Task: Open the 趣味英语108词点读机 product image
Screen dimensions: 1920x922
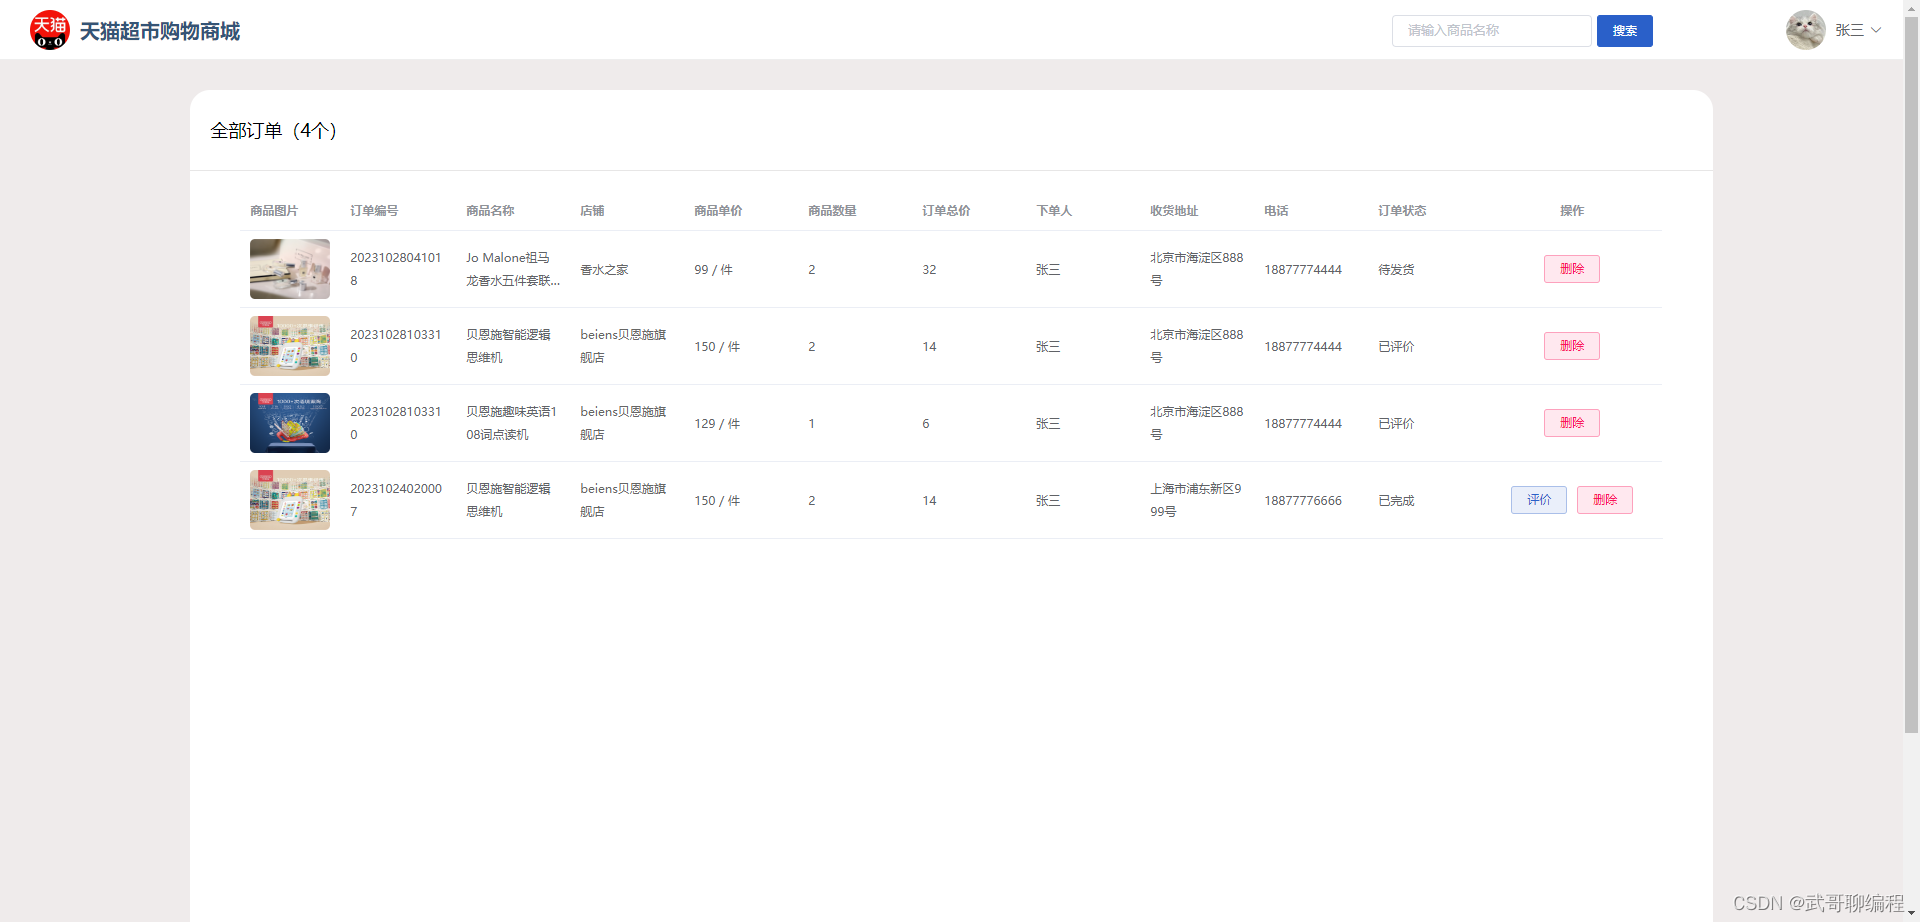Action: tap(289, 423)
